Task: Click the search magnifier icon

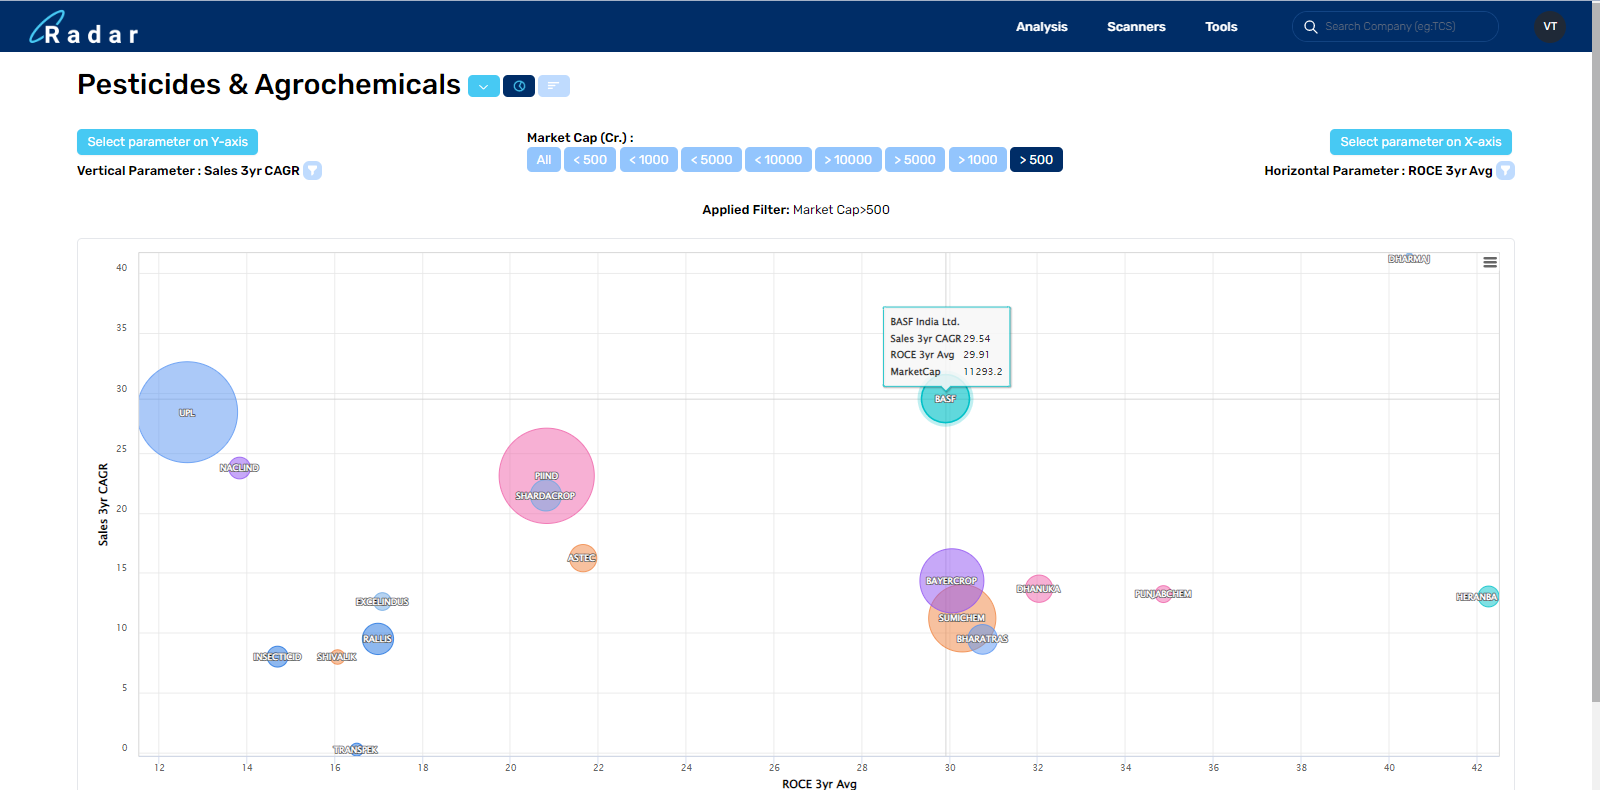Action: coord(1310,27)
